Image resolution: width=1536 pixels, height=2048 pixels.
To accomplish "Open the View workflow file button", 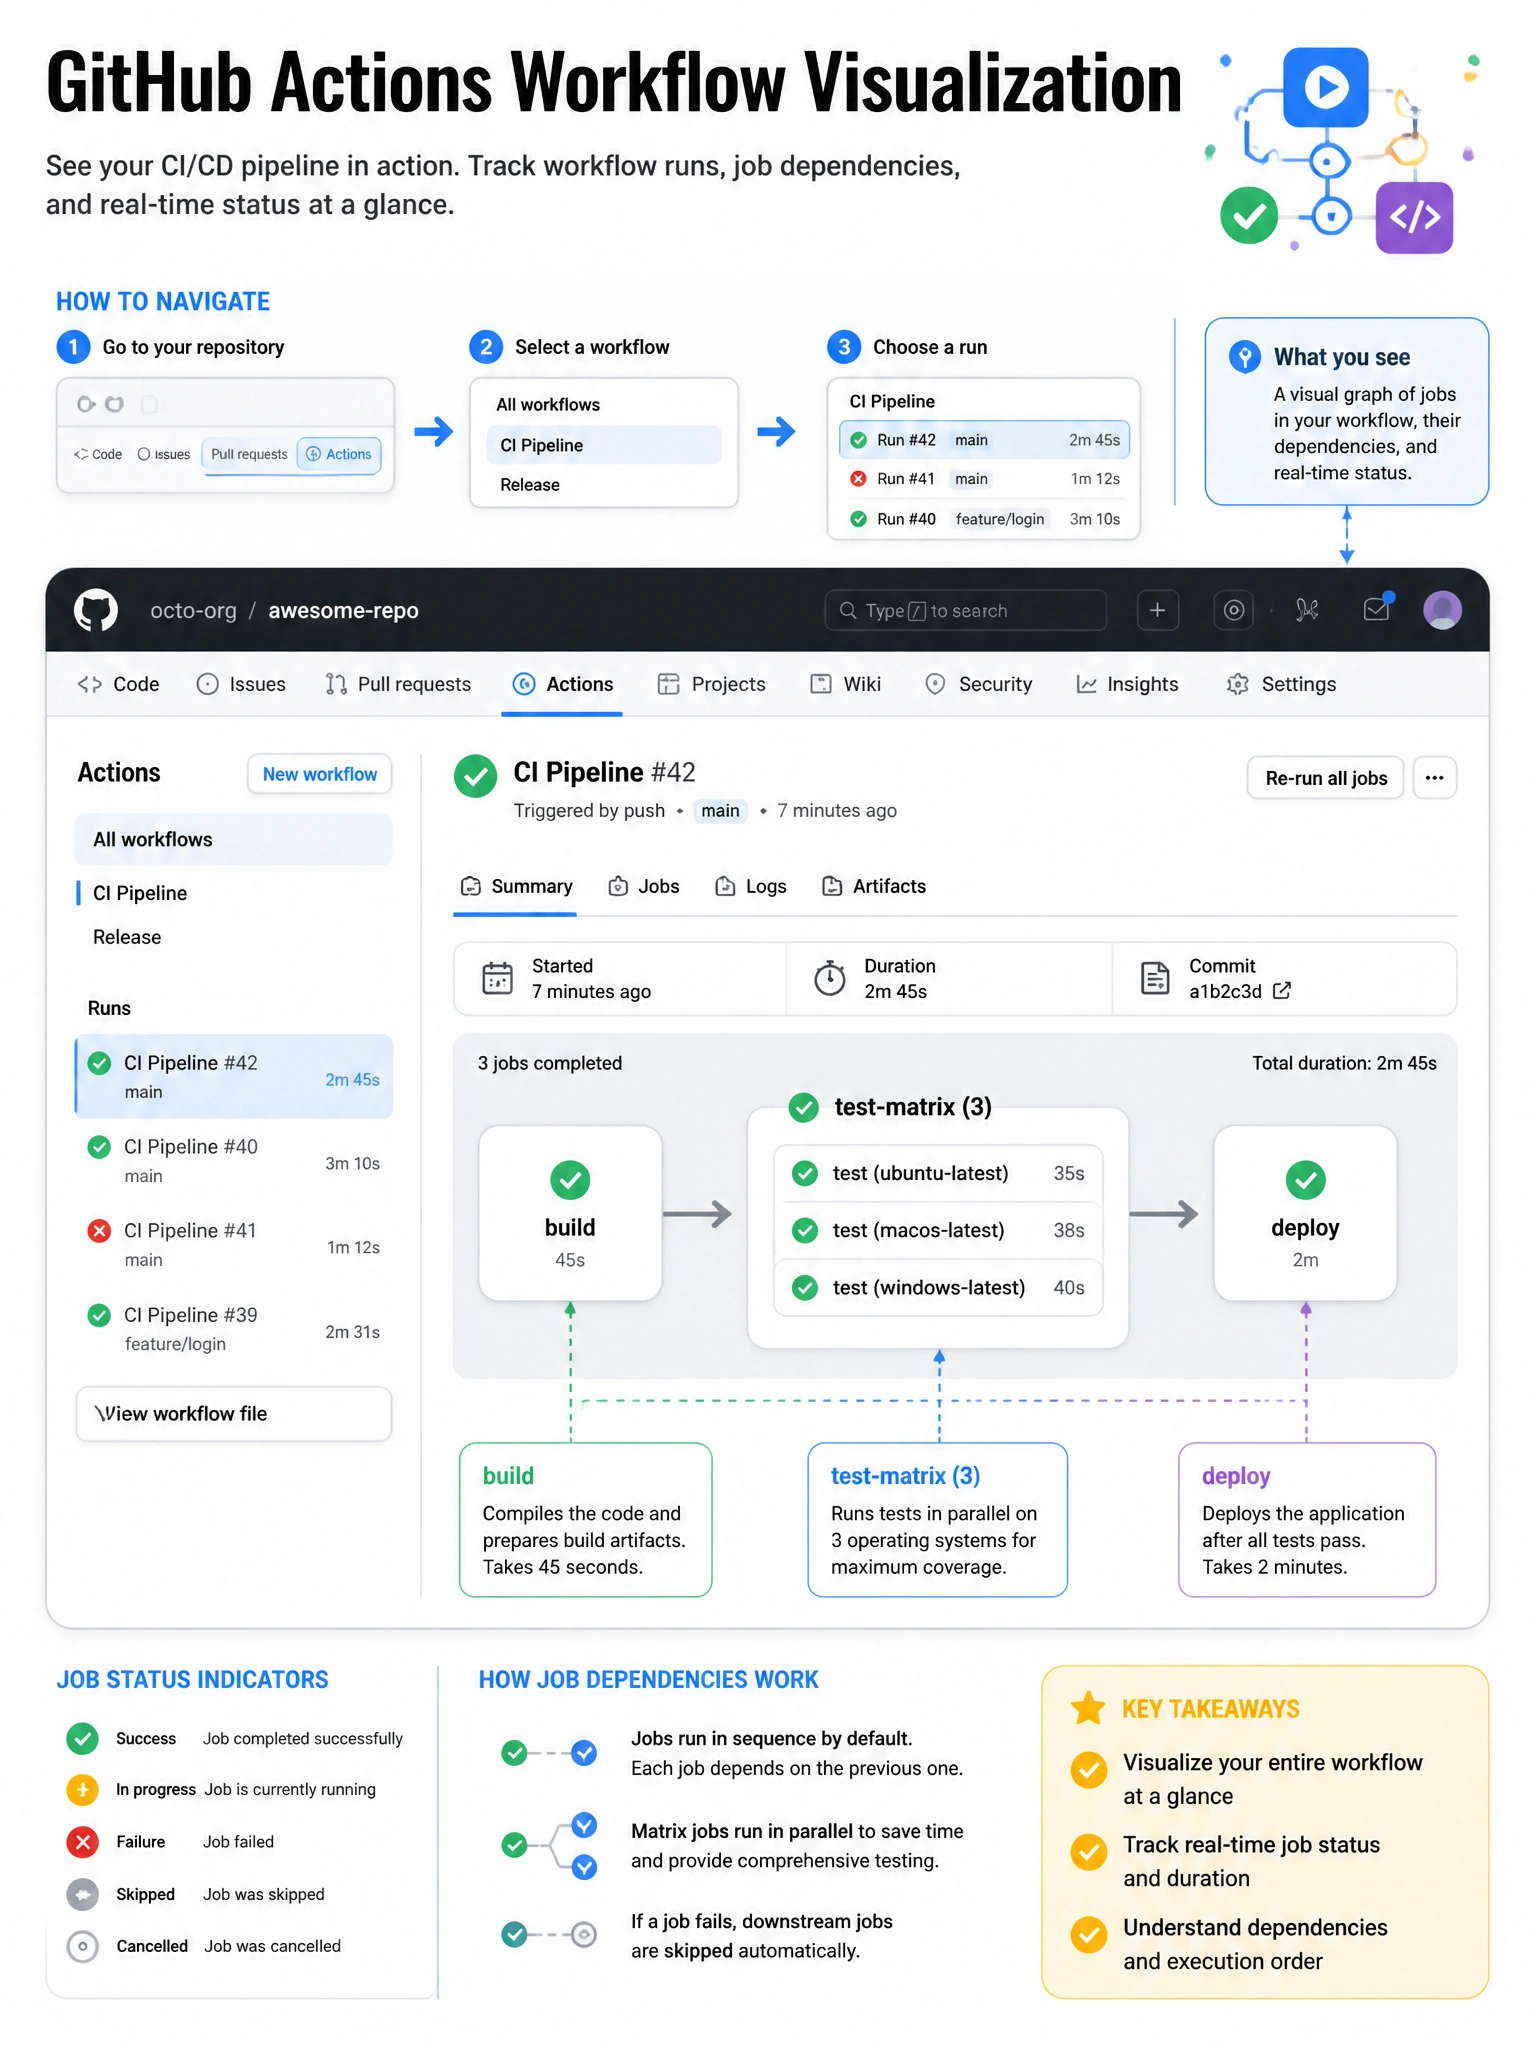I will (234, 1413).
